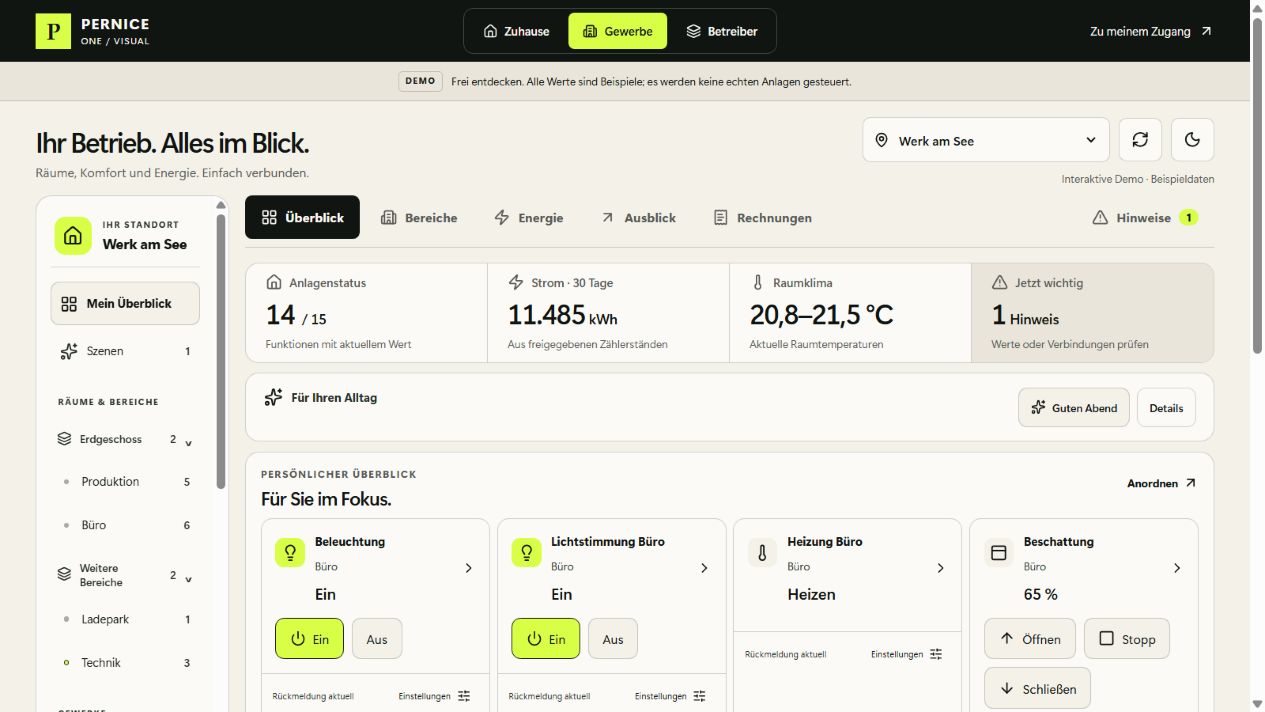Switch to the Bereiche tab
Screen dimensions: 1265x712
419,217
